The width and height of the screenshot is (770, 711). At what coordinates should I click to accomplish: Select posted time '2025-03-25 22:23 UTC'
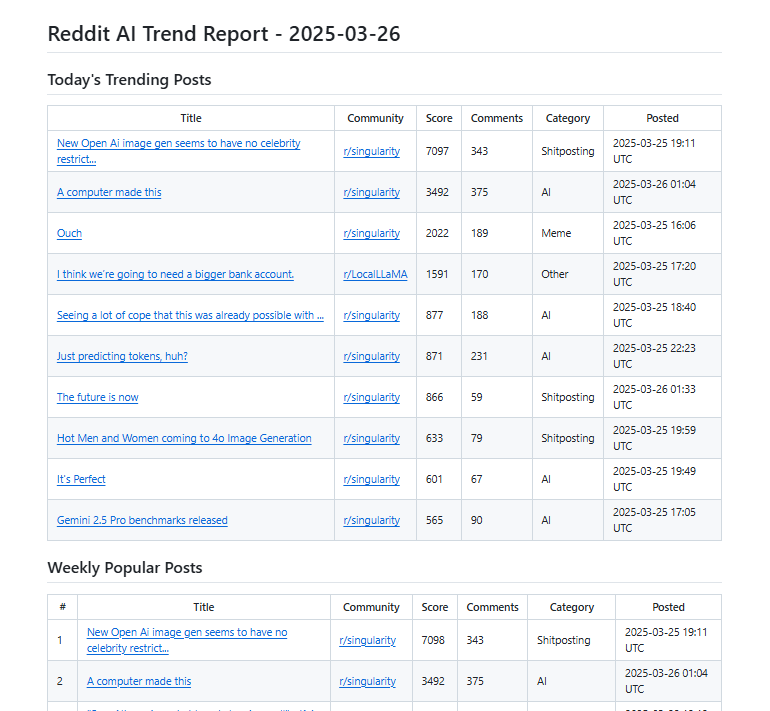[654, 356]
